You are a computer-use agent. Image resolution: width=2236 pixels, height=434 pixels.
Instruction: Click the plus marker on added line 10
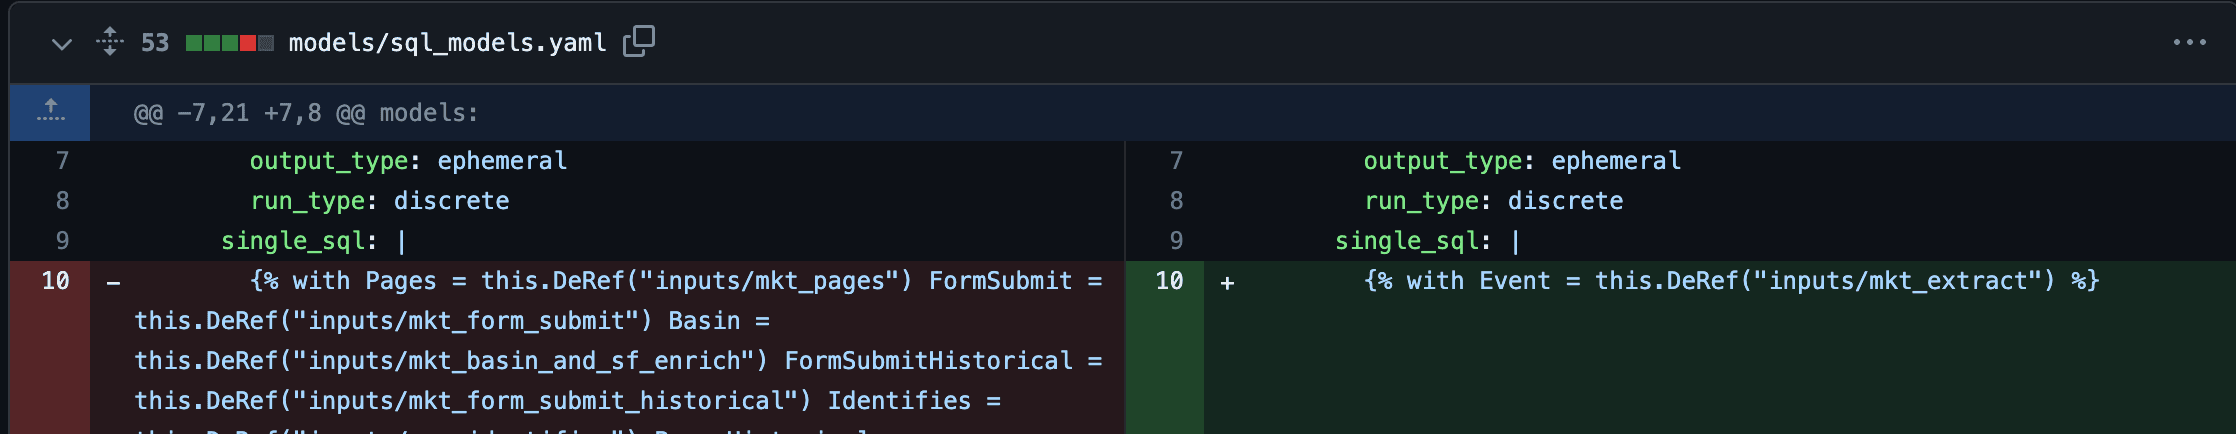[1227, 283]
